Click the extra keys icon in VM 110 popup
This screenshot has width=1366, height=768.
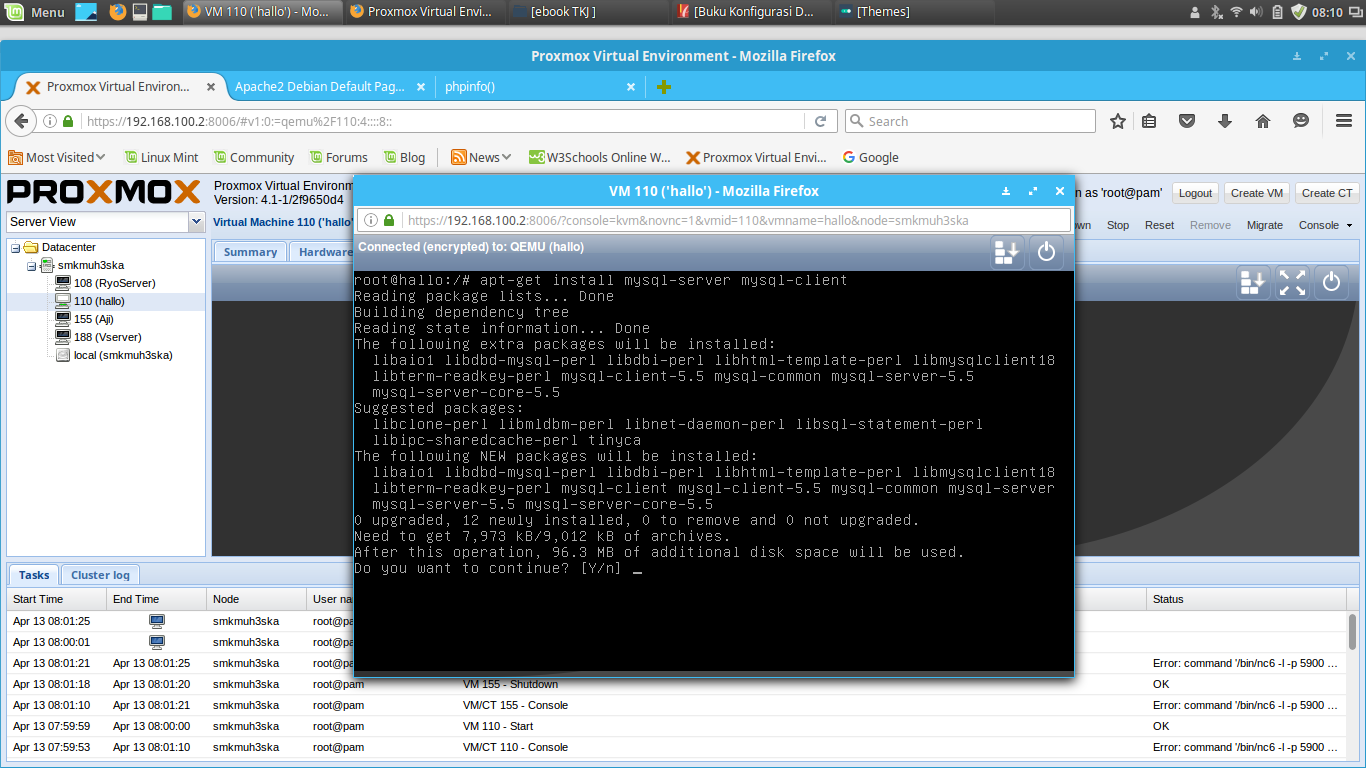click(1007, 252)
